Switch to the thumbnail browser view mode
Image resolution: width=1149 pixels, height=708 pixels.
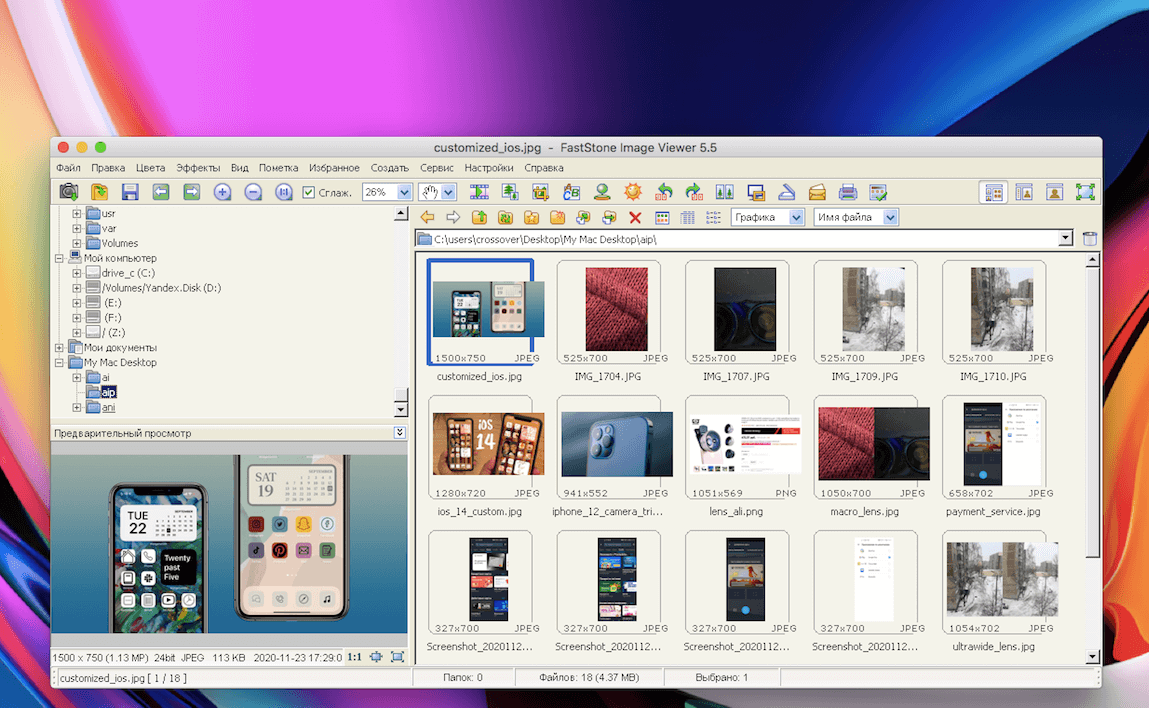click(x=993, y=192)
